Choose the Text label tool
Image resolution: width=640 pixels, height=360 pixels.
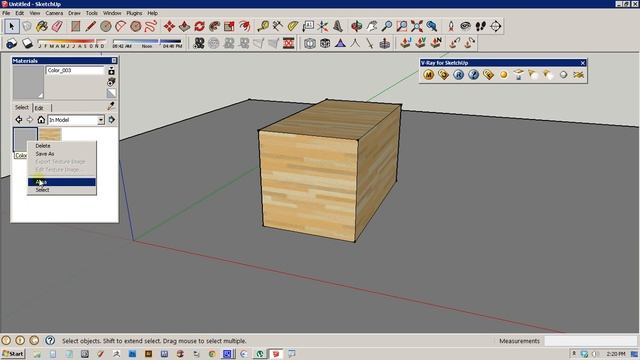pos(308,27)
